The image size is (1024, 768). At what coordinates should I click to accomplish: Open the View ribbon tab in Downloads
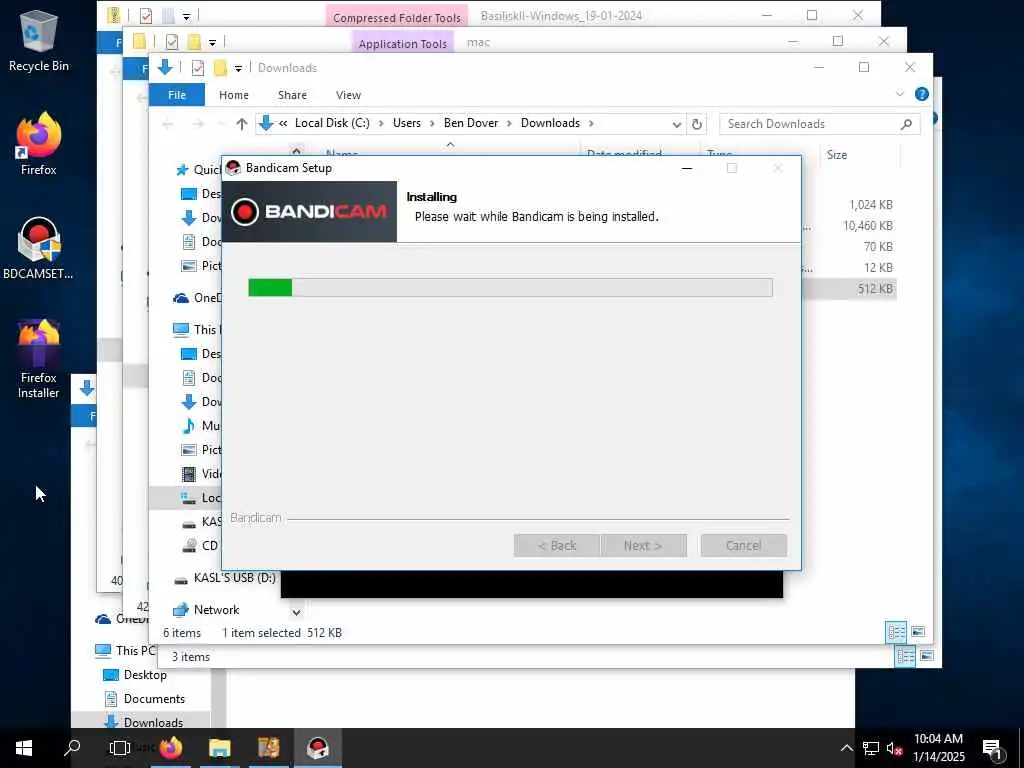coord(348,95)
